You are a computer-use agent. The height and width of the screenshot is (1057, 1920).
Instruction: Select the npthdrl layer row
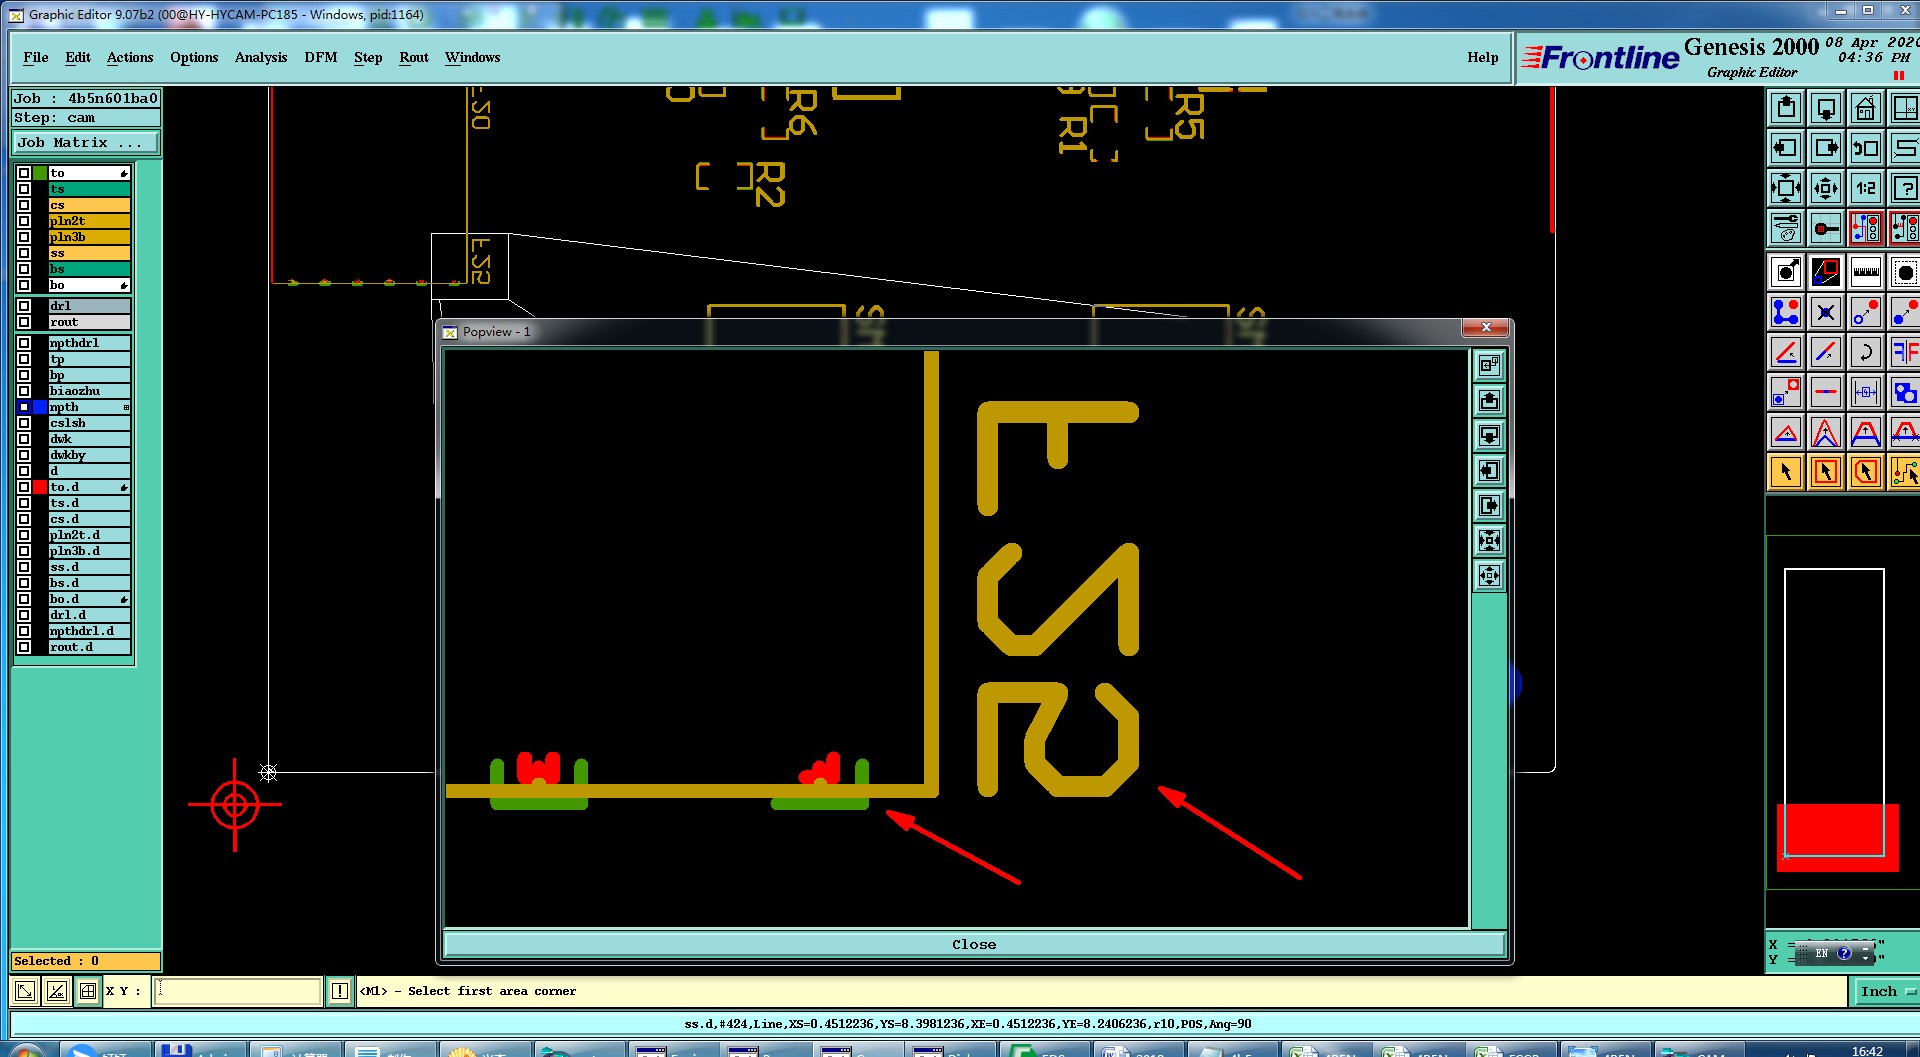coord(89,343)
